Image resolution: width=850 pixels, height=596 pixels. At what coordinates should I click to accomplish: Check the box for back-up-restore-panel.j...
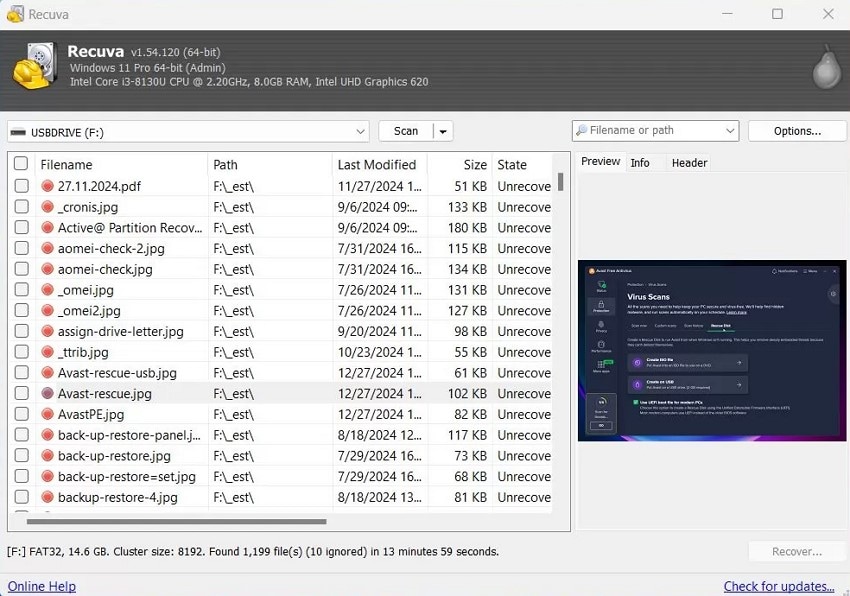point(22,434)
